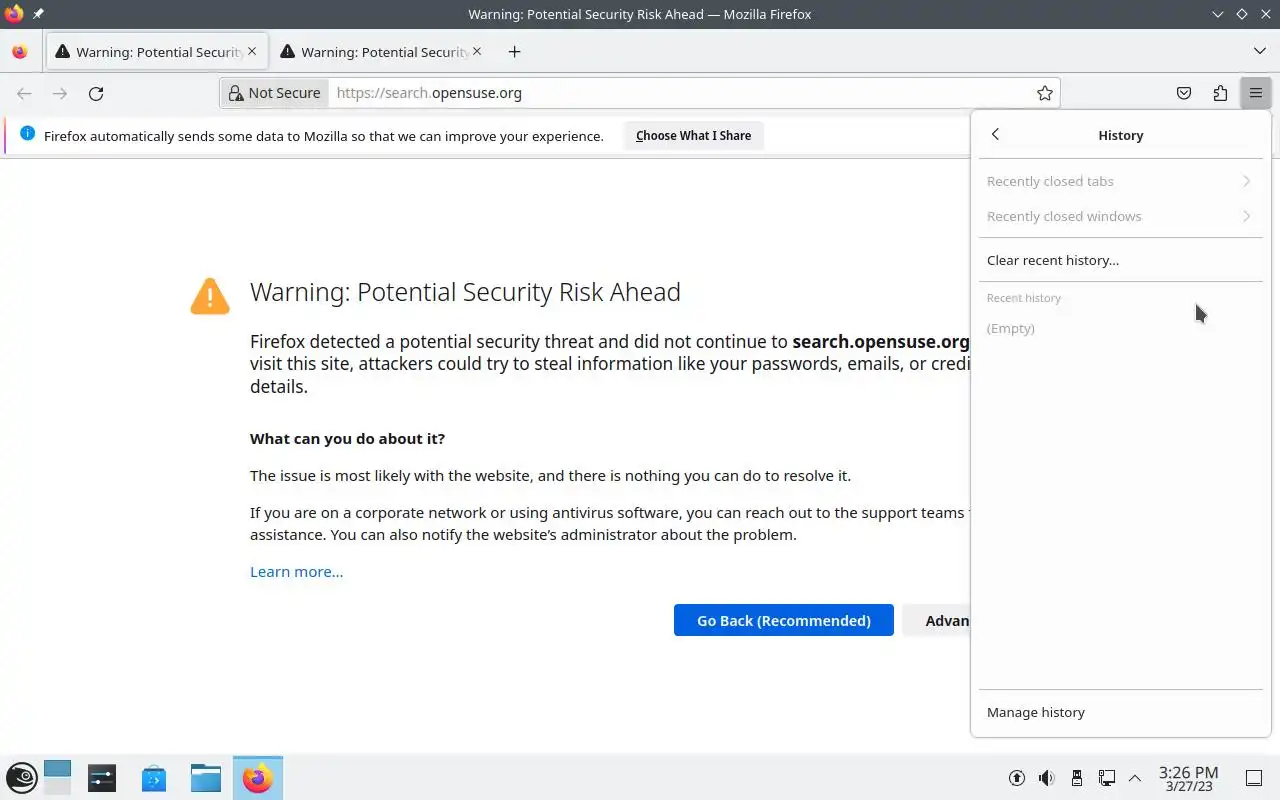This screenshot has width=1280, height=800.
Task: Click the heading 'Warning: Potential Security Risk Ahead'
Action: click(x=465, y=292)
